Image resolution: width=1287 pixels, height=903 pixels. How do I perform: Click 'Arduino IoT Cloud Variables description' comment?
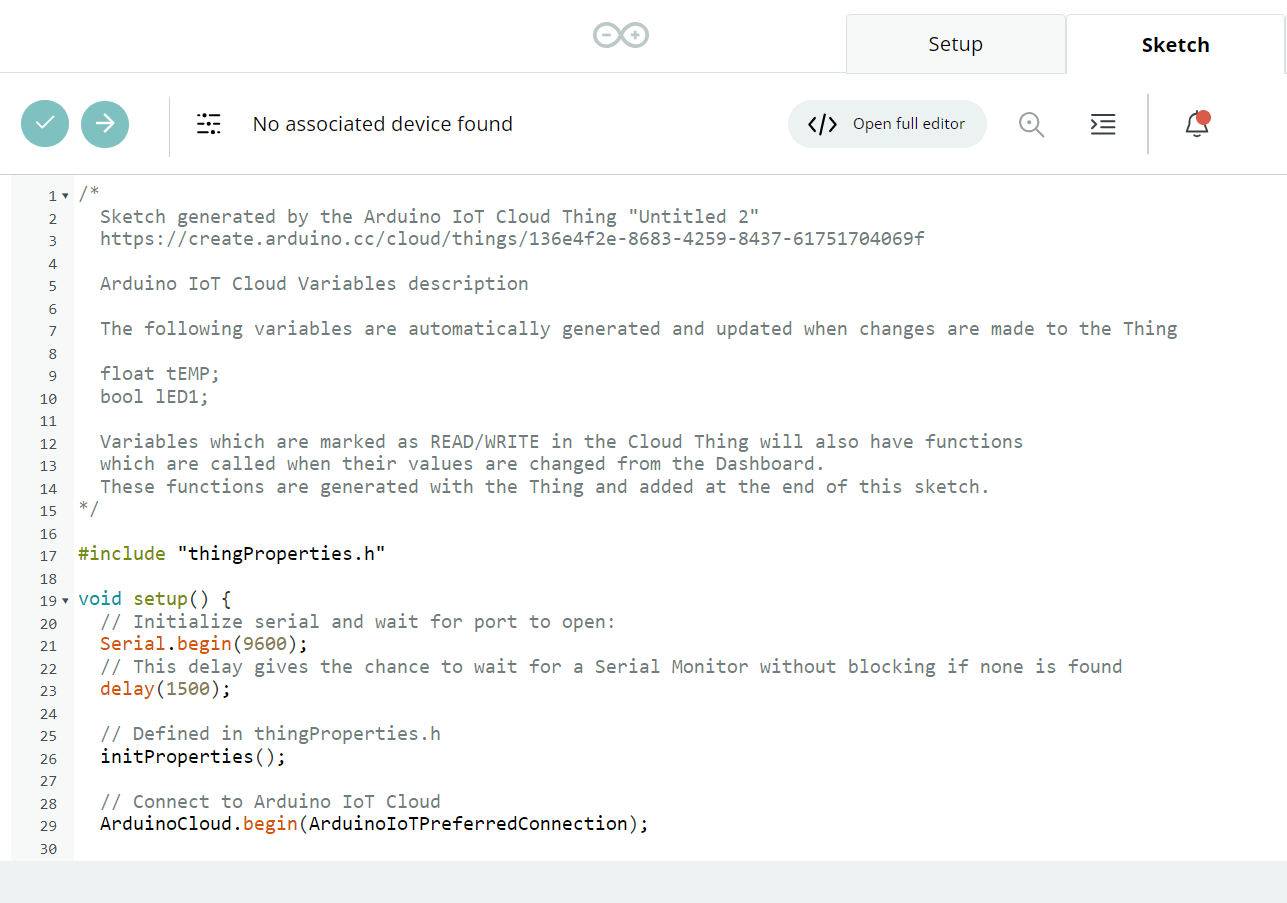[x=314, y=284]
